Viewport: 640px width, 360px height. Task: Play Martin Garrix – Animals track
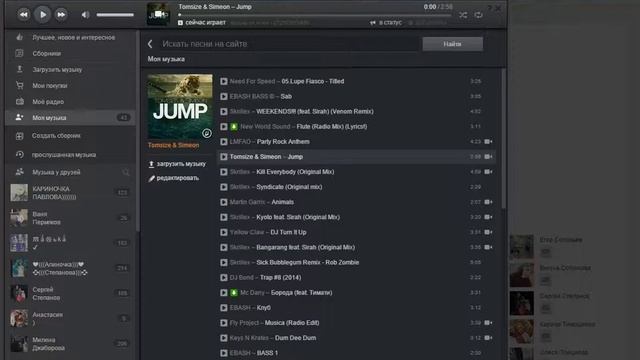tap(224, 202)
